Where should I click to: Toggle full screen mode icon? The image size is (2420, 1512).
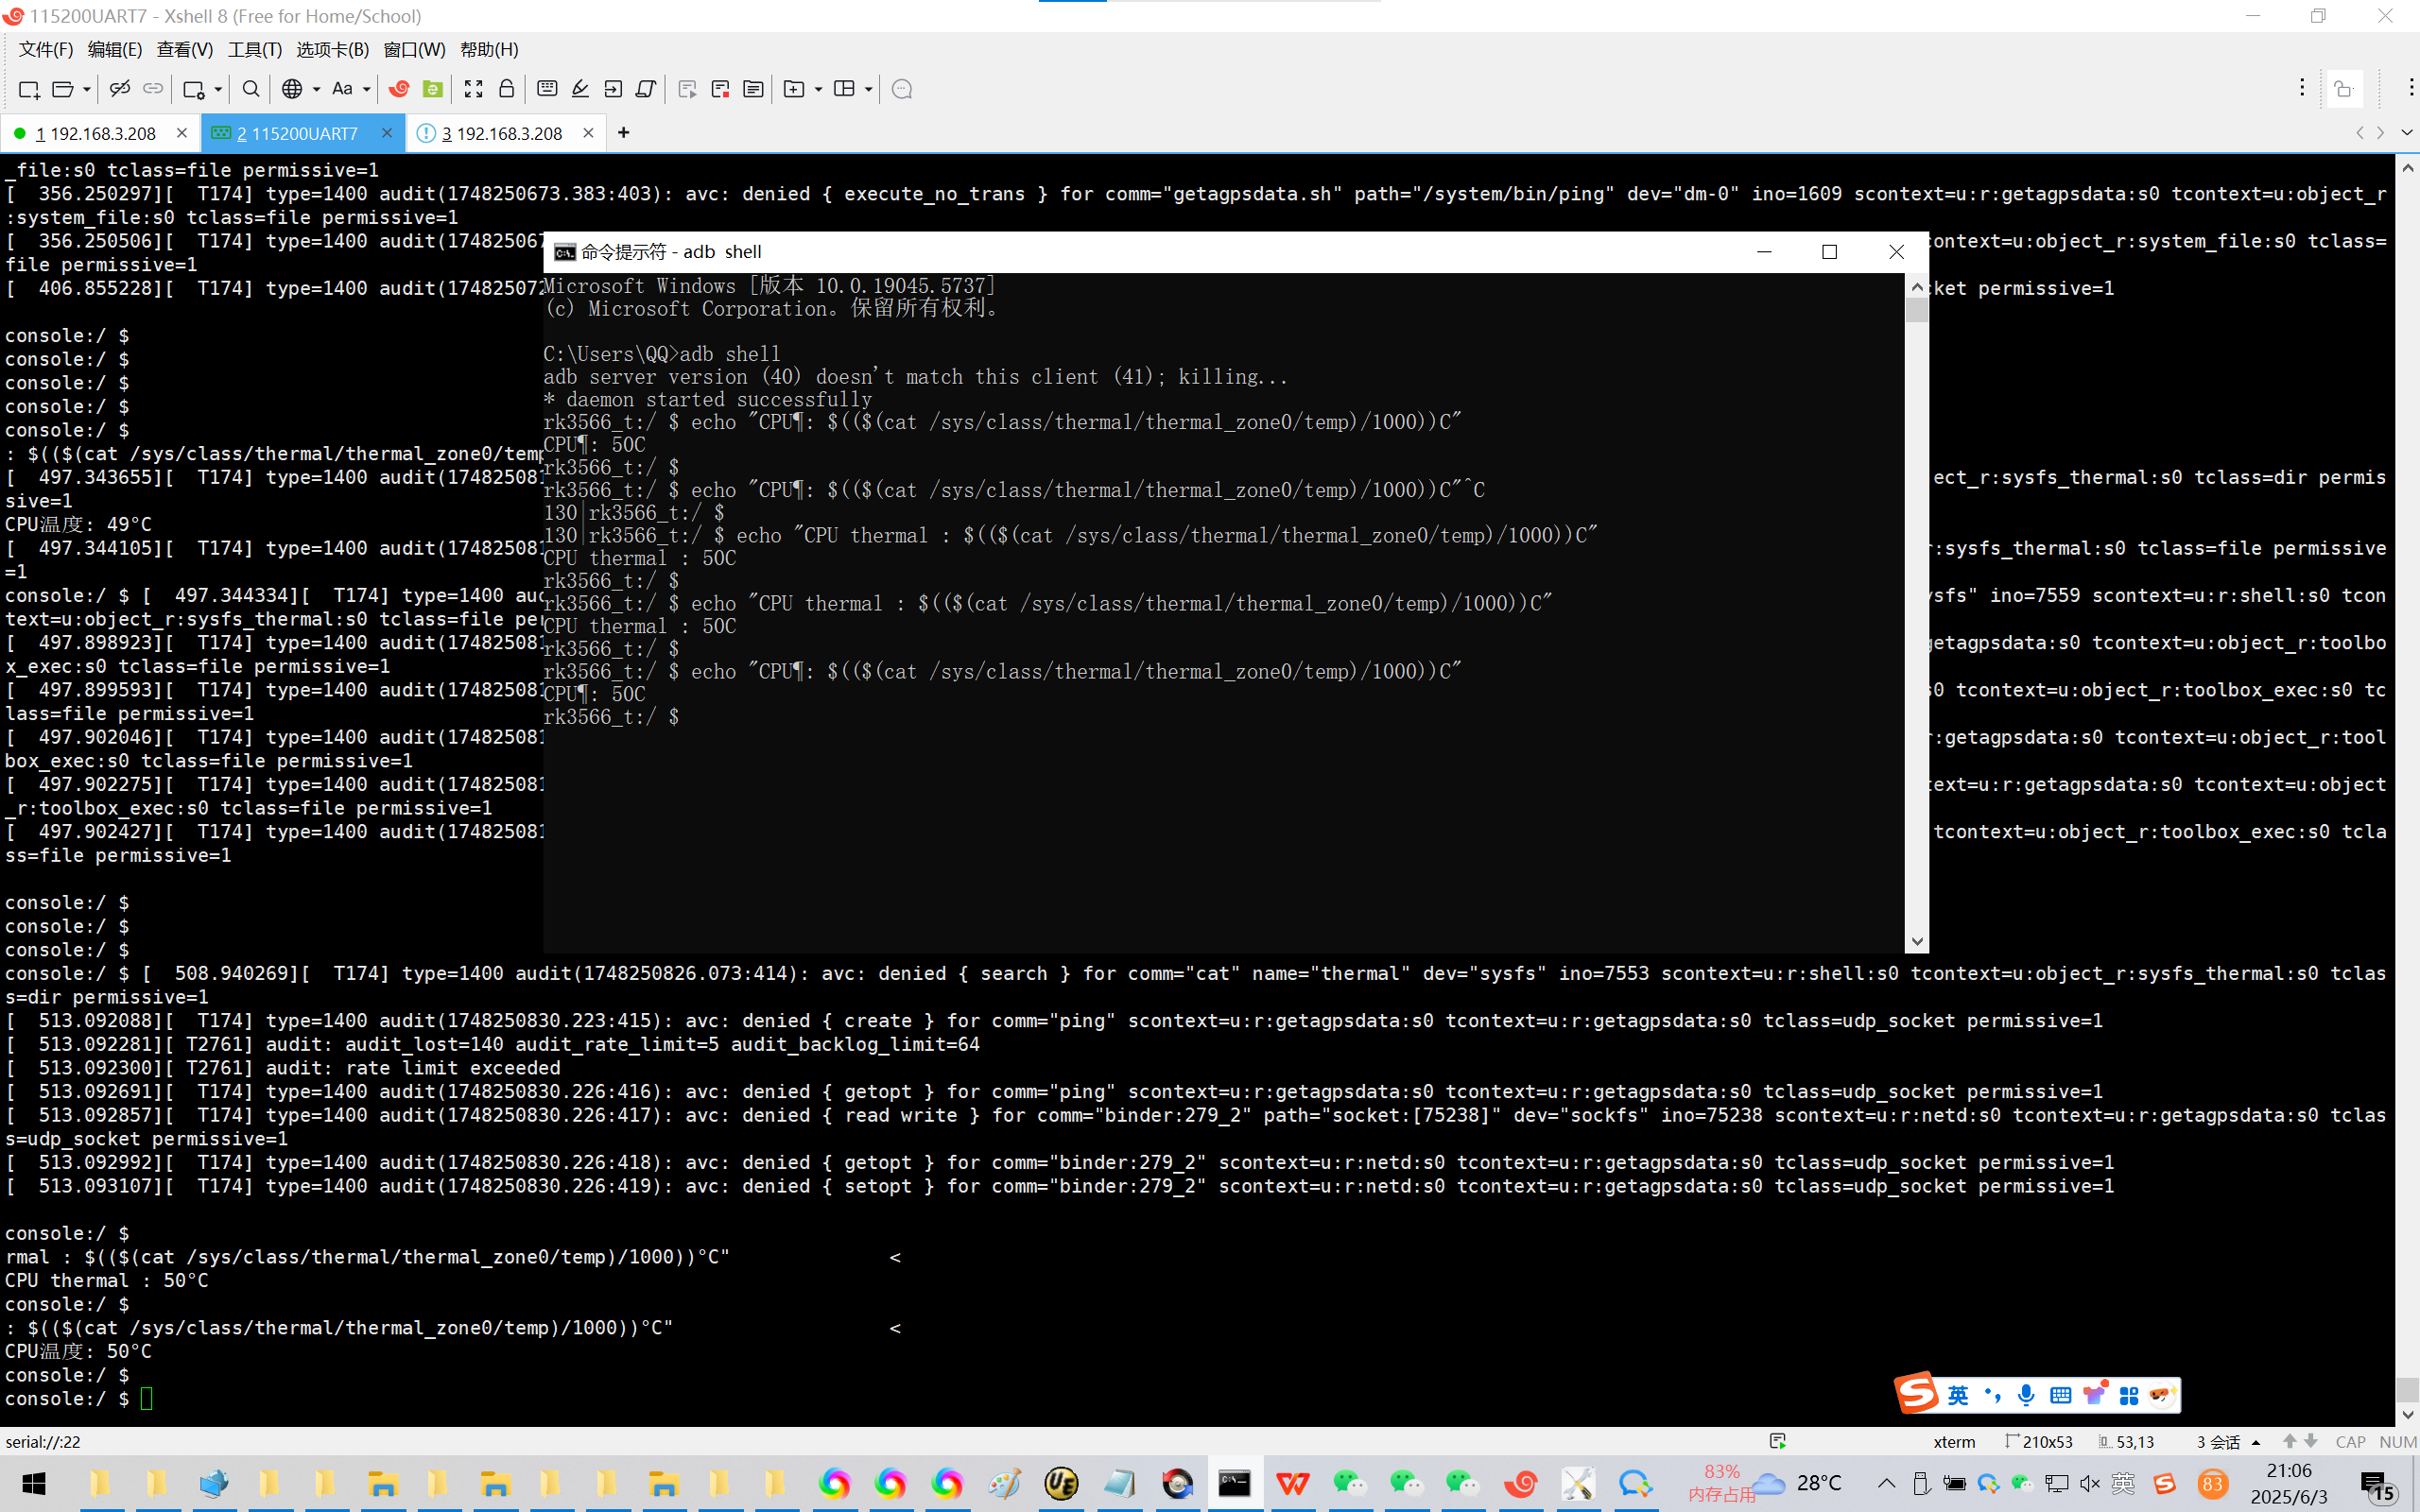click(x=473, y=89)
